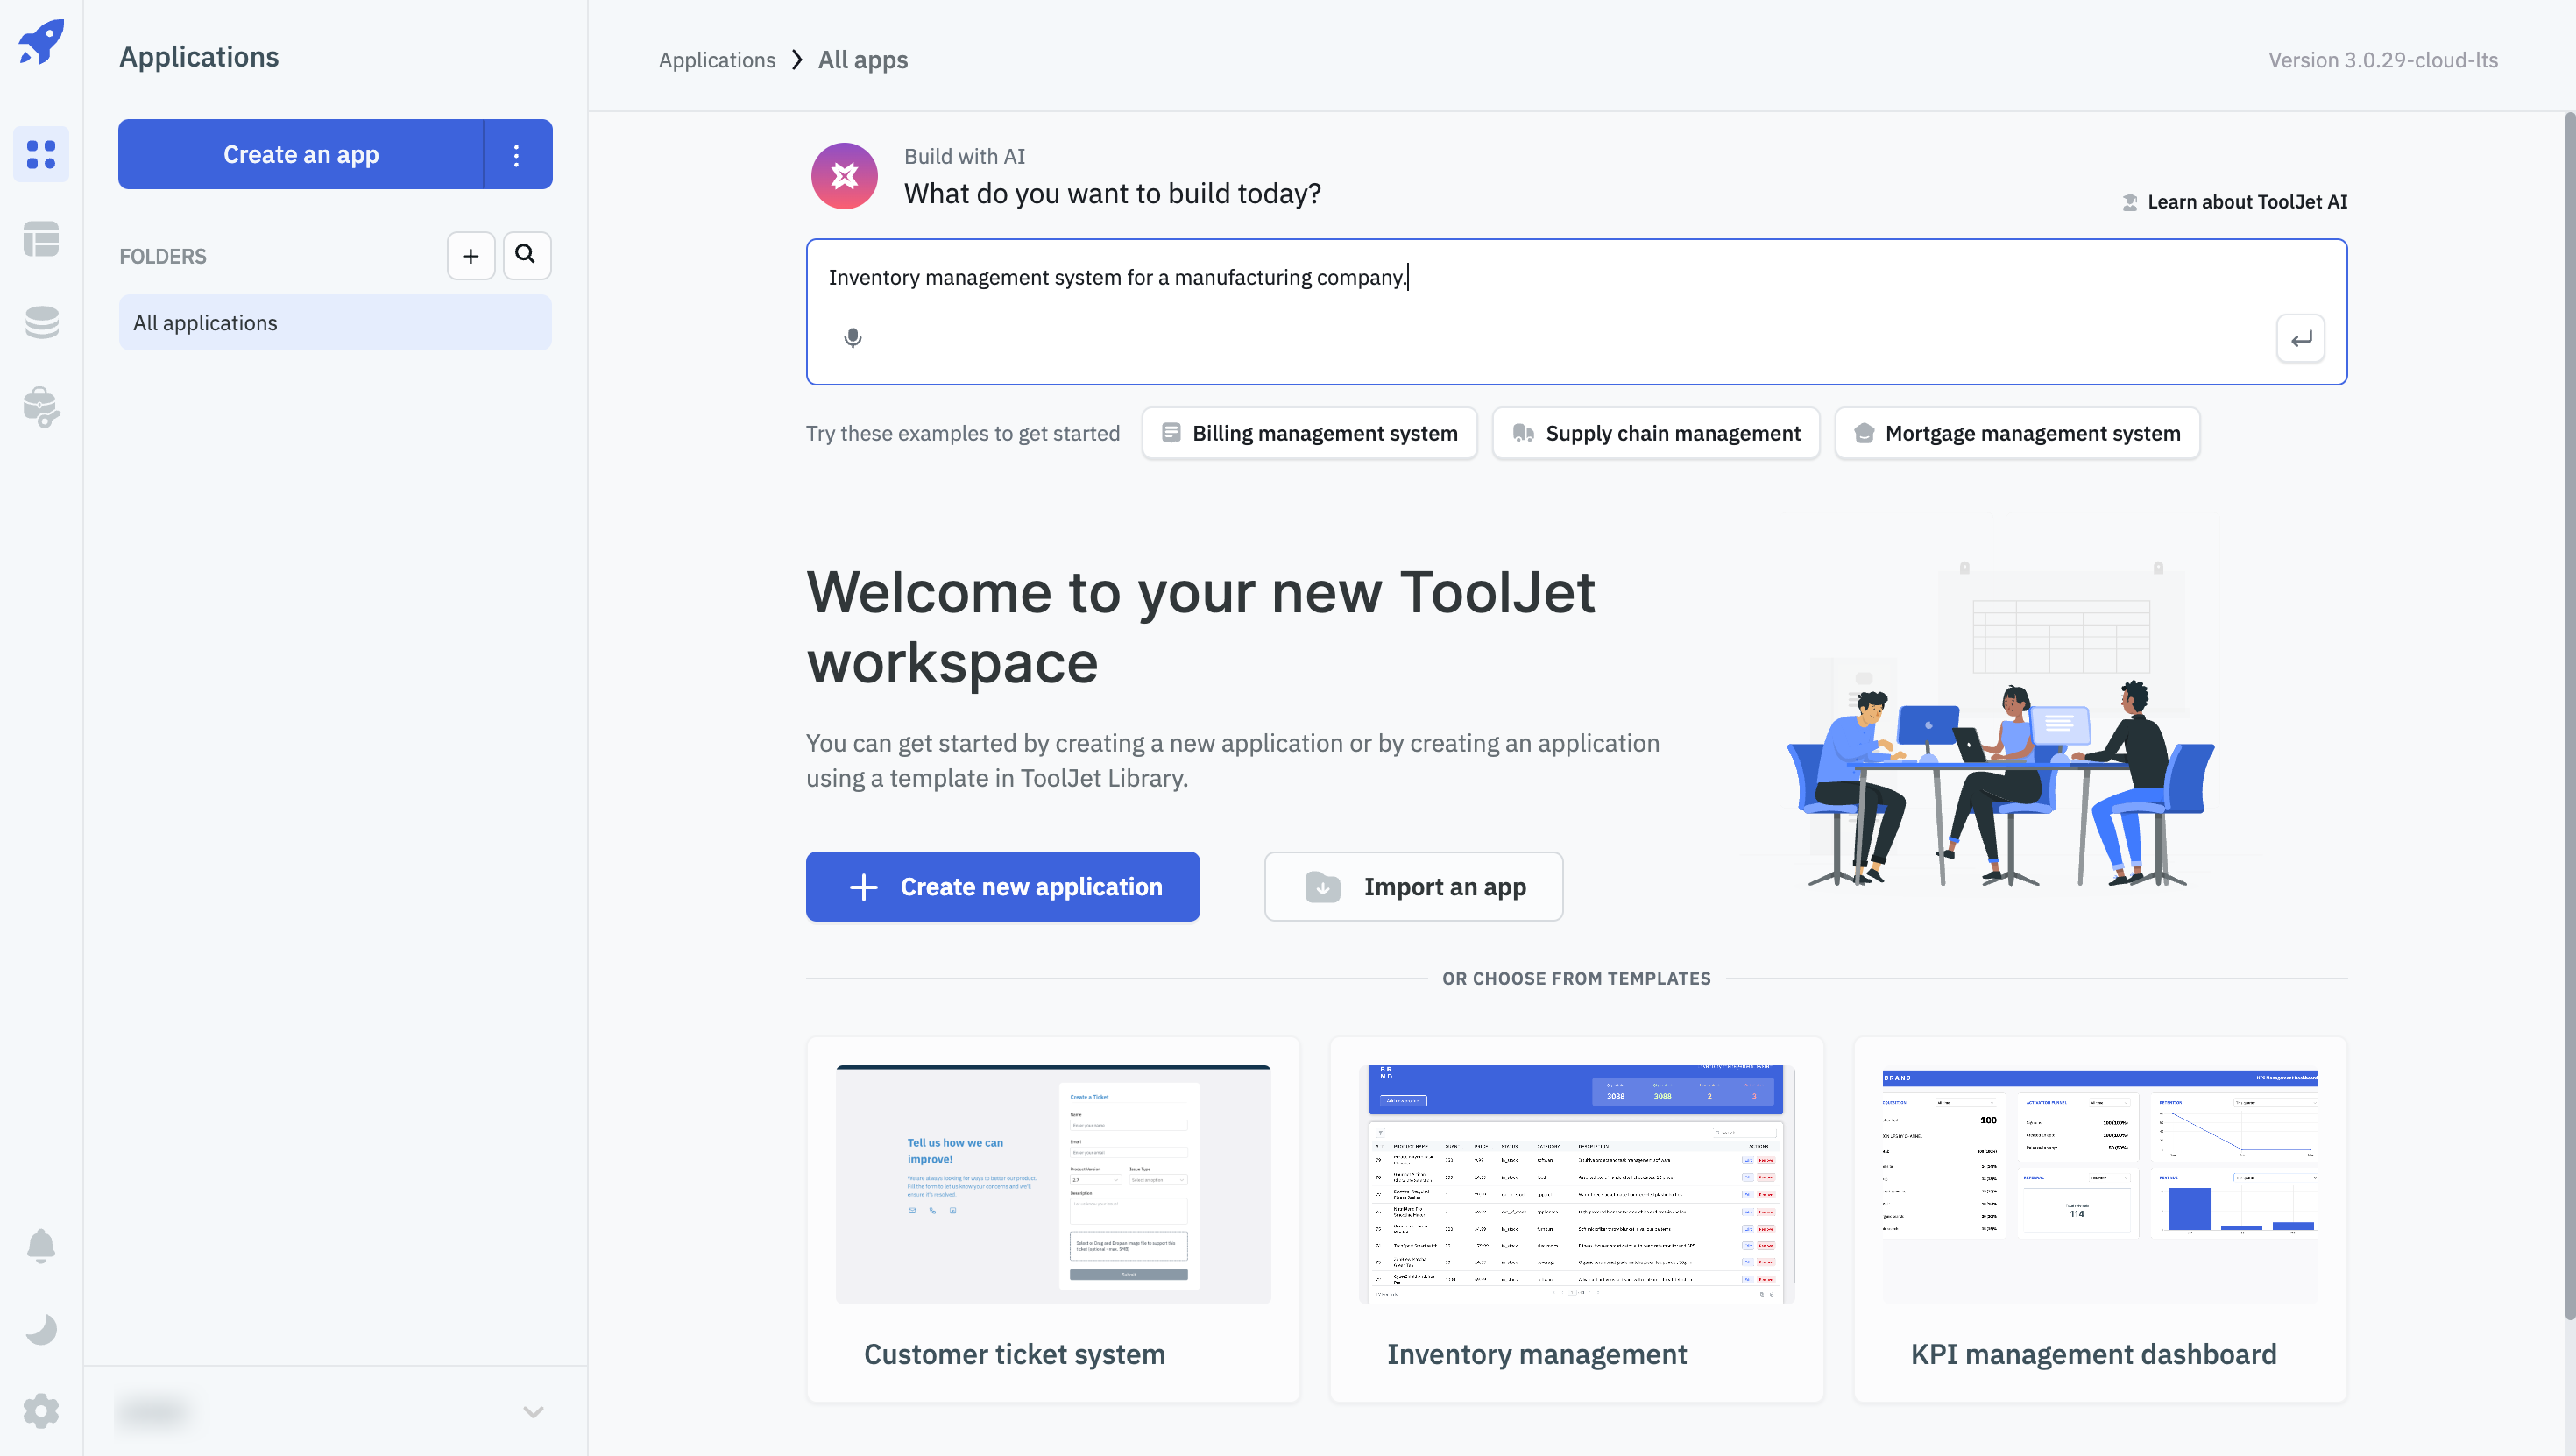Click the Version 3.0.29-cloud-lts label
This screenshot has width=2576, height=1456.
coord(2383,60)
